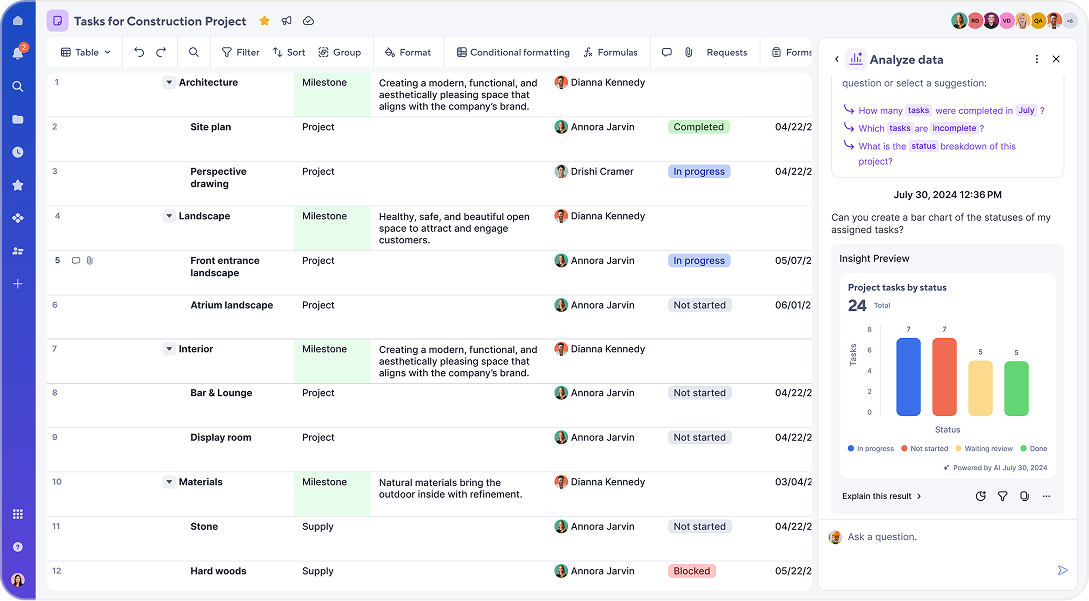Copy the insight preview result
This screenshot has height=601, width=1089.
click(x=1024, y=496)
